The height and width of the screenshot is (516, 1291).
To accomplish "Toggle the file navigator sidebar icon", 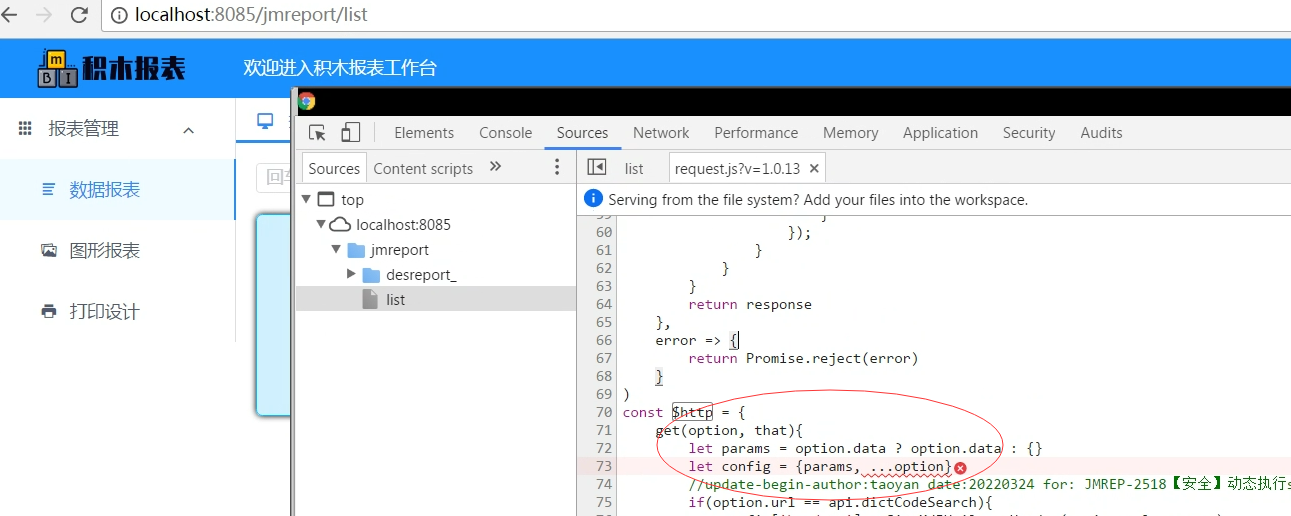I will 597,167.
